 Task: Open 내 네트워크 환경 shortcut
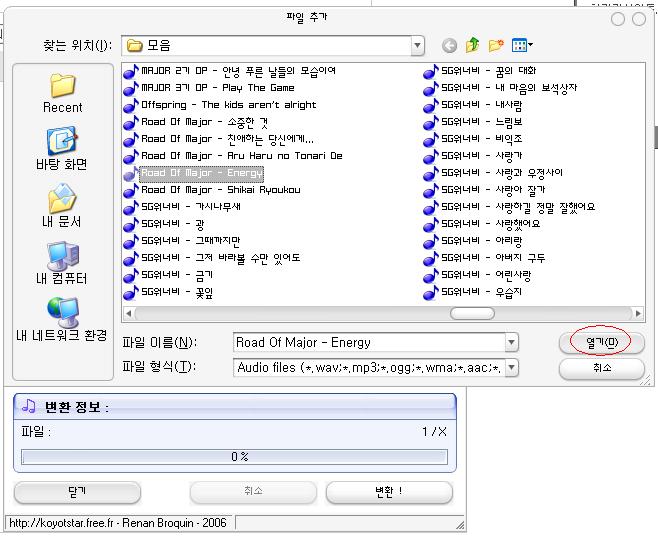pyautogui.click(x=62, y=319)
